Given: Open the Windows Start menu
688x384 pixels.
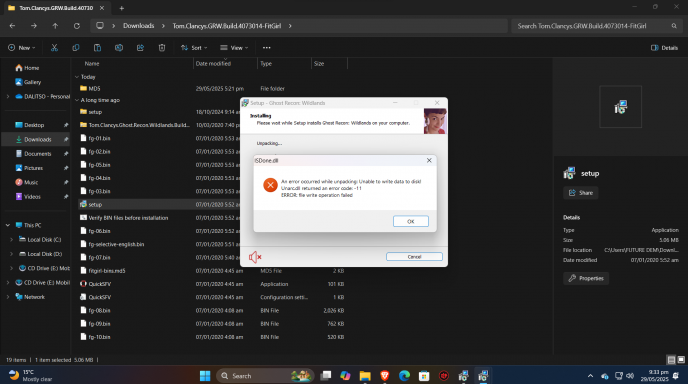Looking at the screenshot, I should (205, 376).
